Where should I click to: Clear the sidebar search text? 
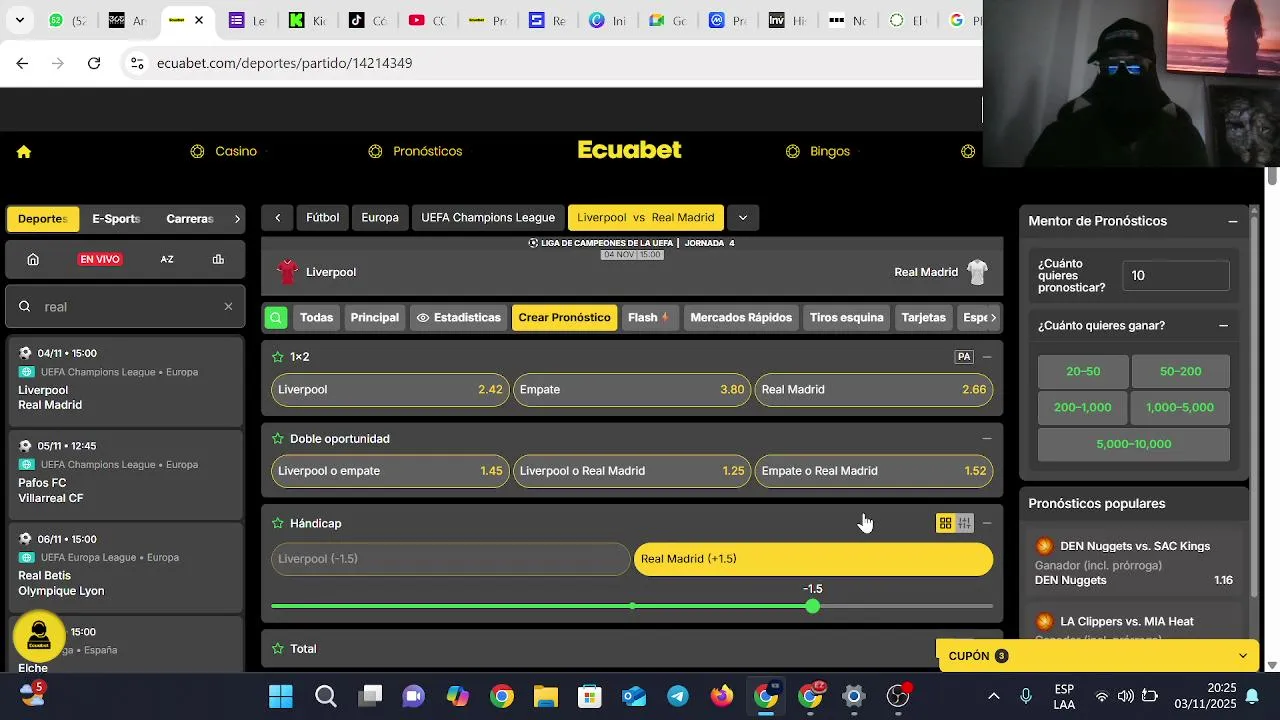(x=228, y=307)
